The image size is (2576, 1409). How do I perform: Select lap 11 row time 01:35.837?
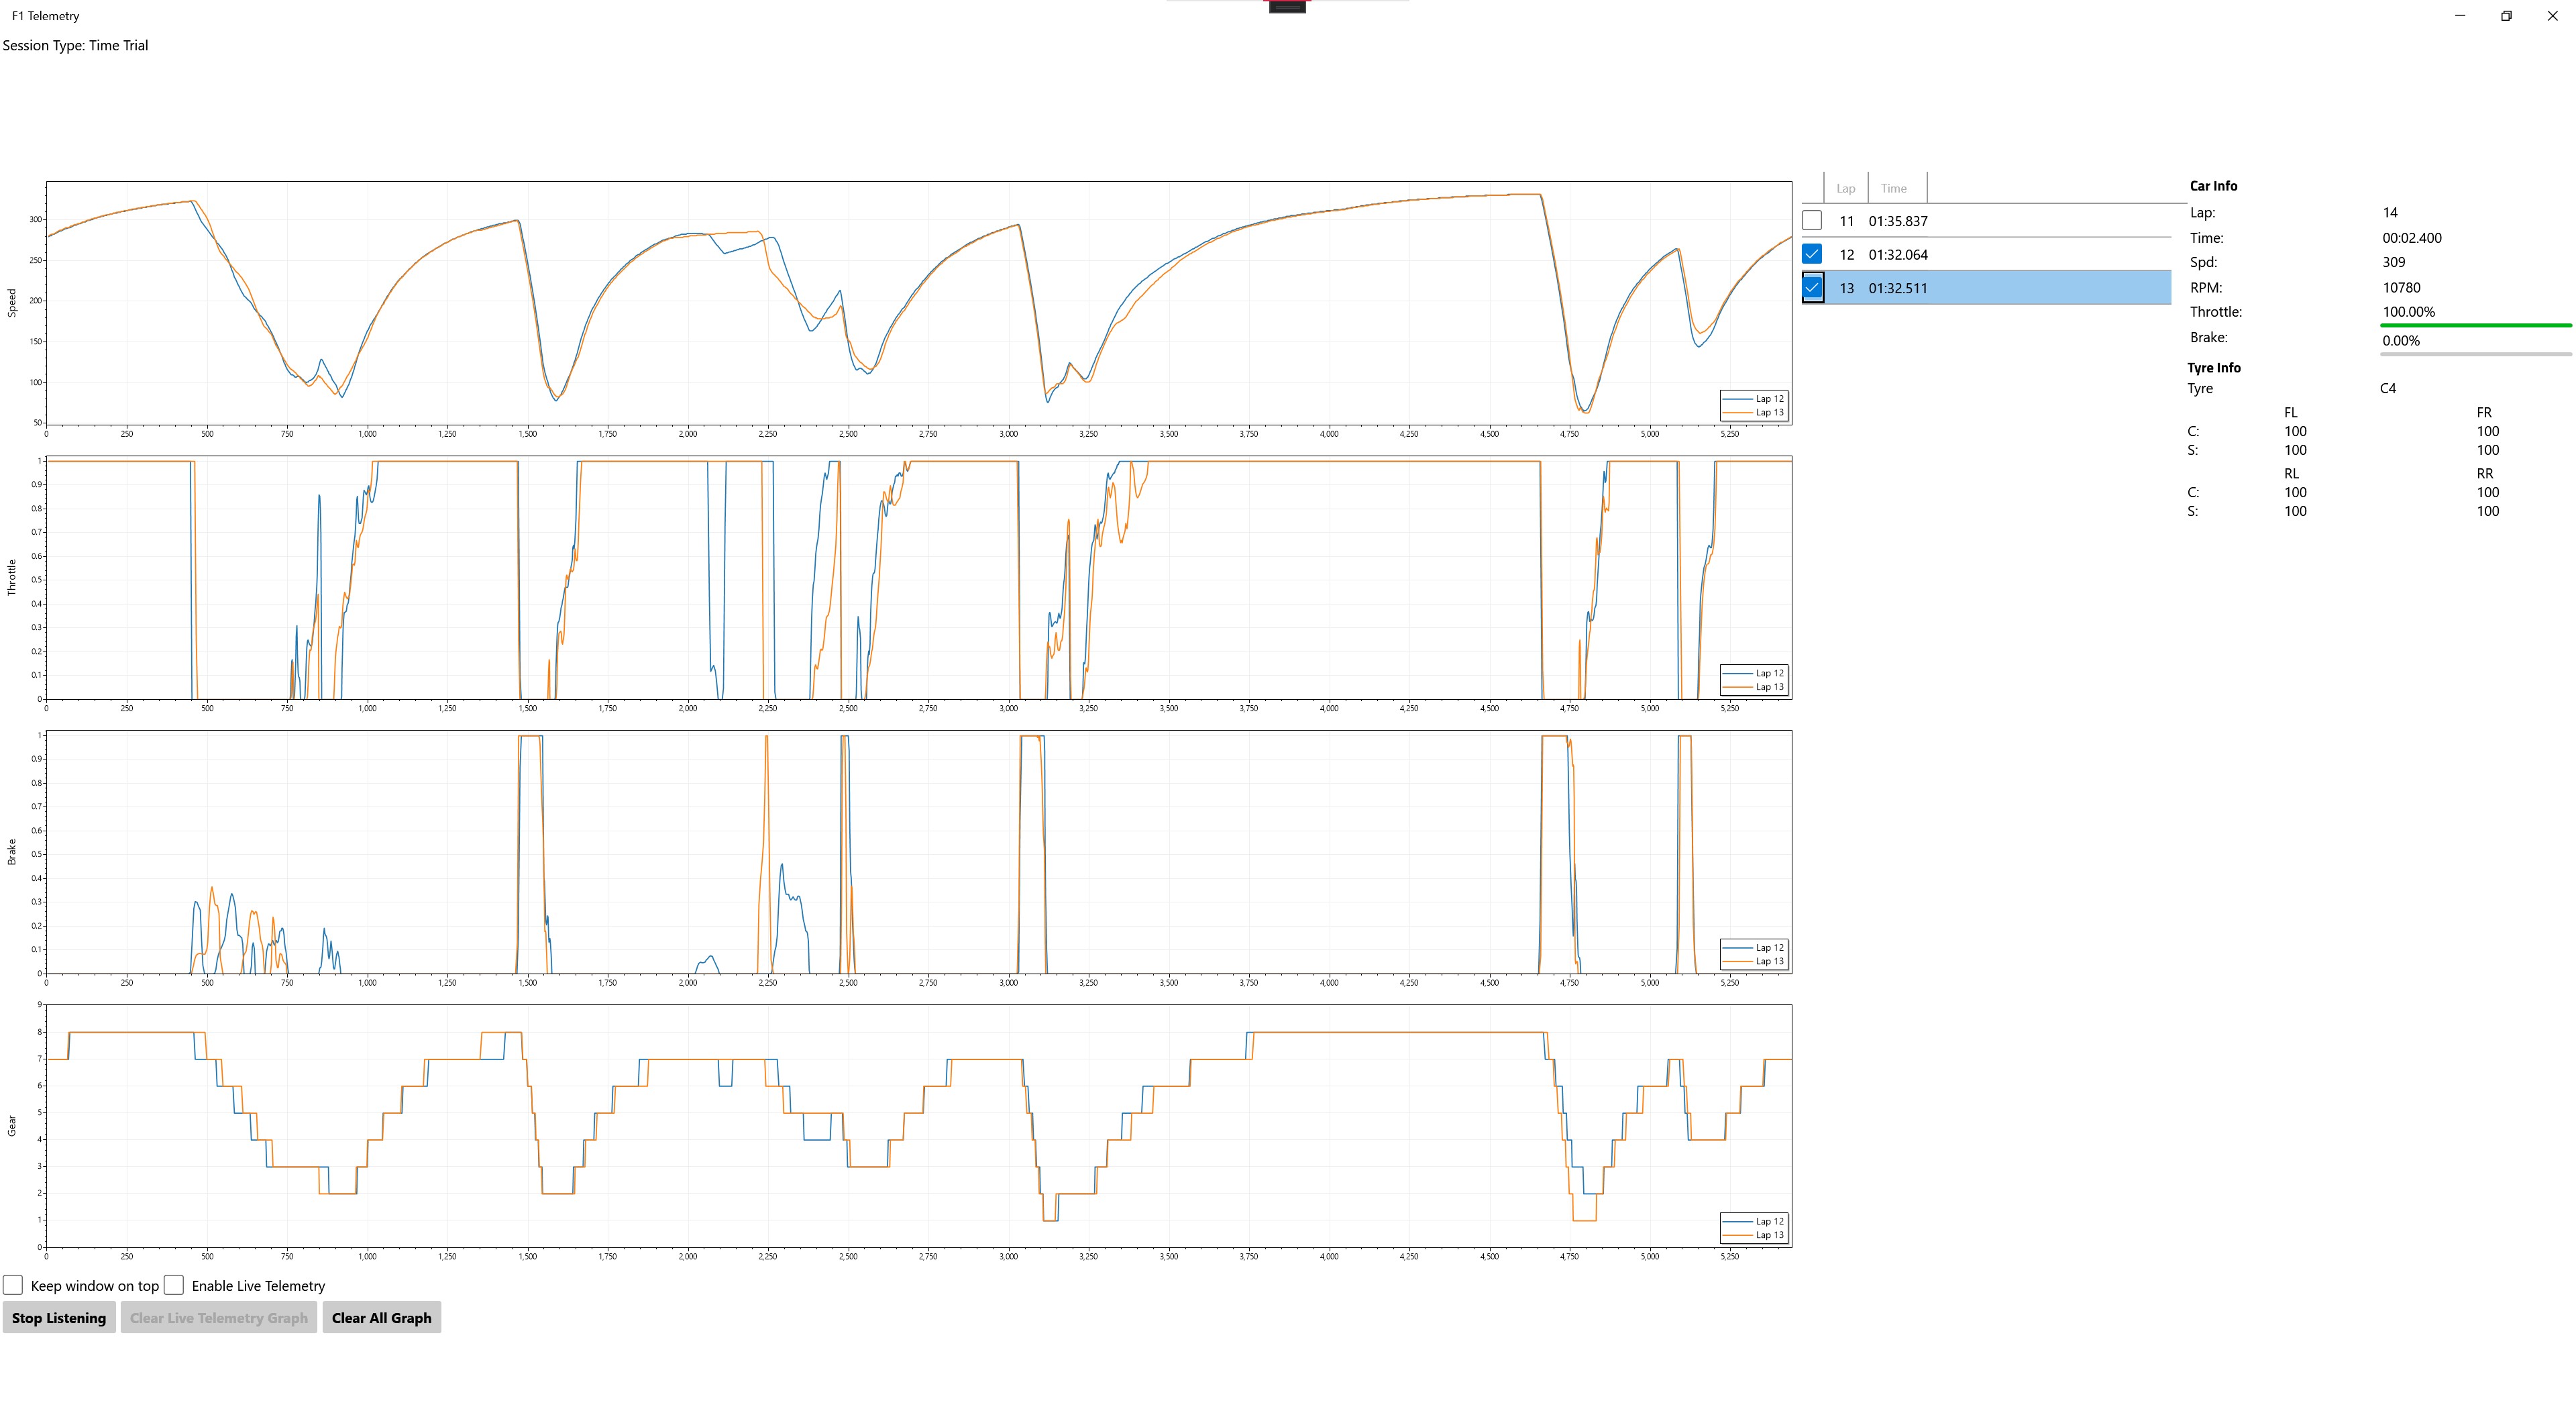[x=1897, y=221]
